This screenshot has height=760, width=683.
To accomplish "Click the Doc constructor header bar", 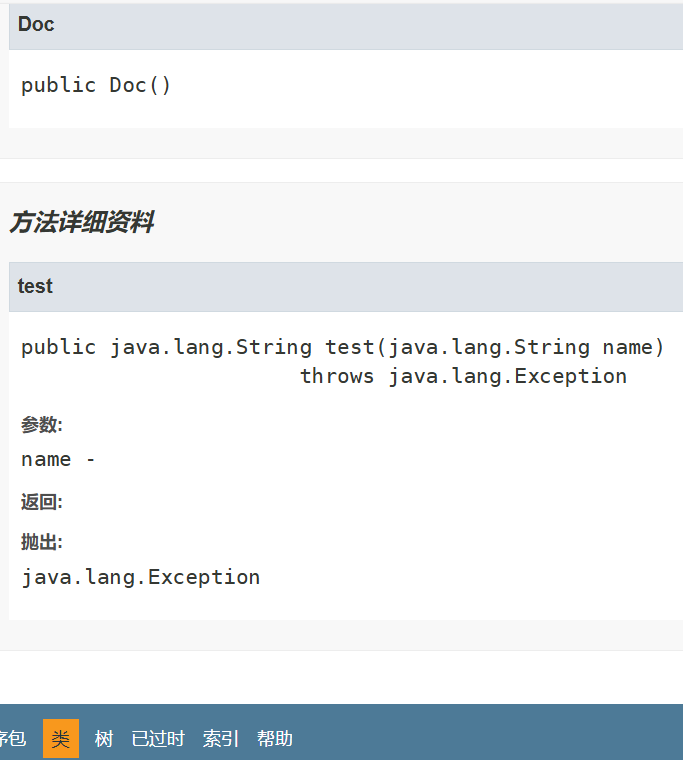I will click(340, 25).
